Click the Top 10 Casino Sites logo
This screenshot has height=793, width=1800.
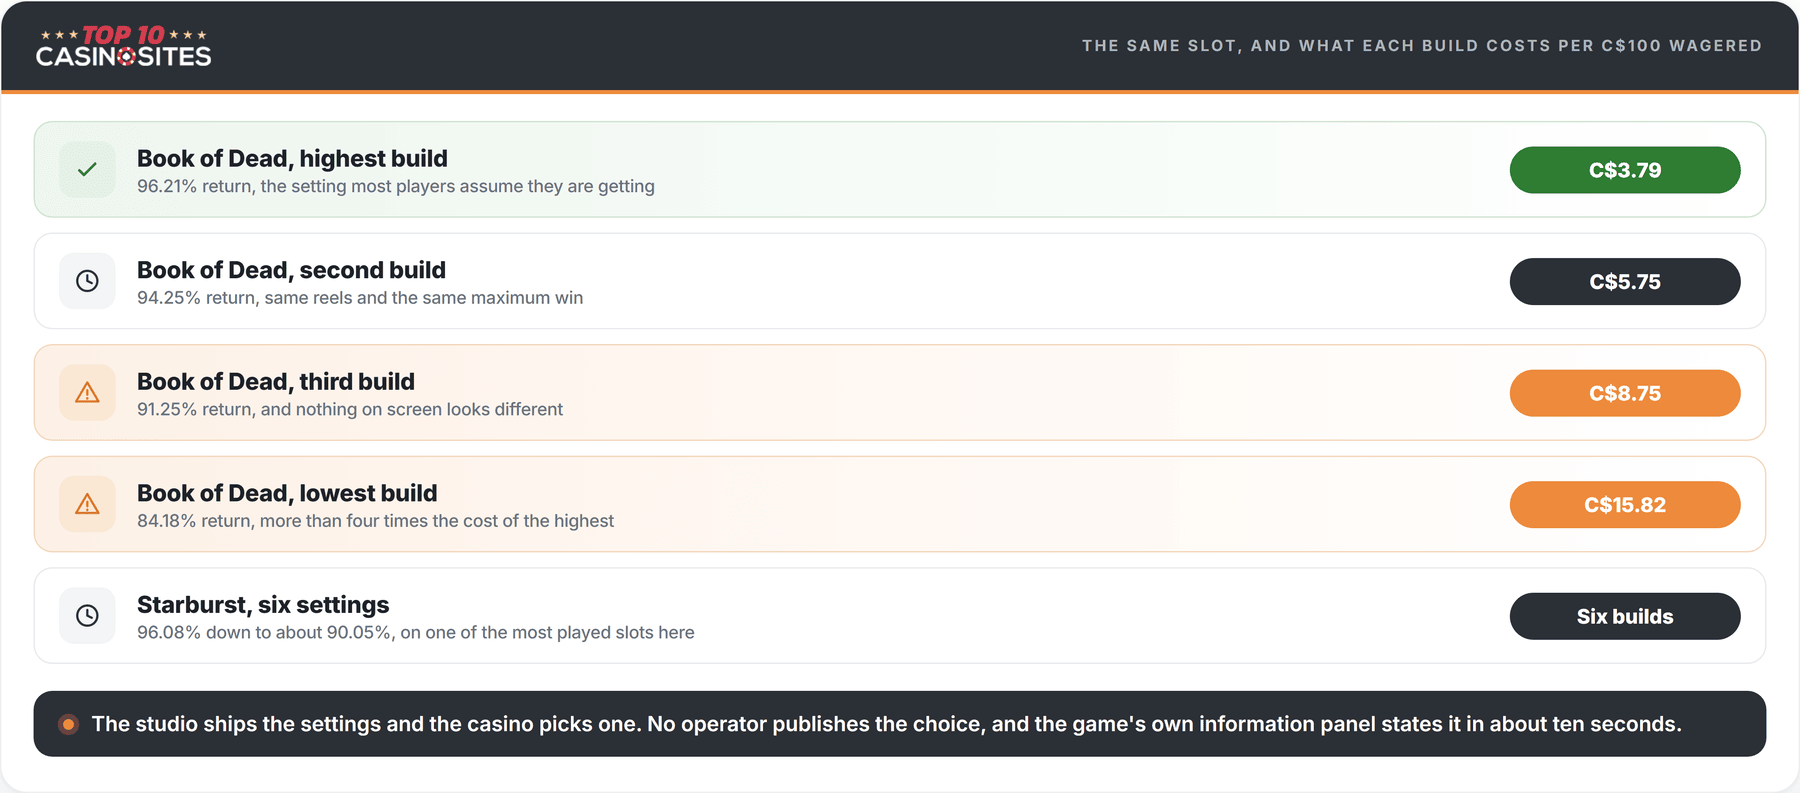(123, 46)
